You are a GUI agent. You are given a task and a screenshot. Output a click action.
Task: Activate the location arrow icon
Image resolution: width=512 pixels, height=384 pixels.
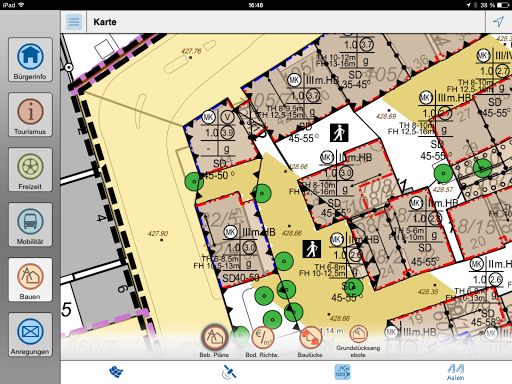(498, 22)
